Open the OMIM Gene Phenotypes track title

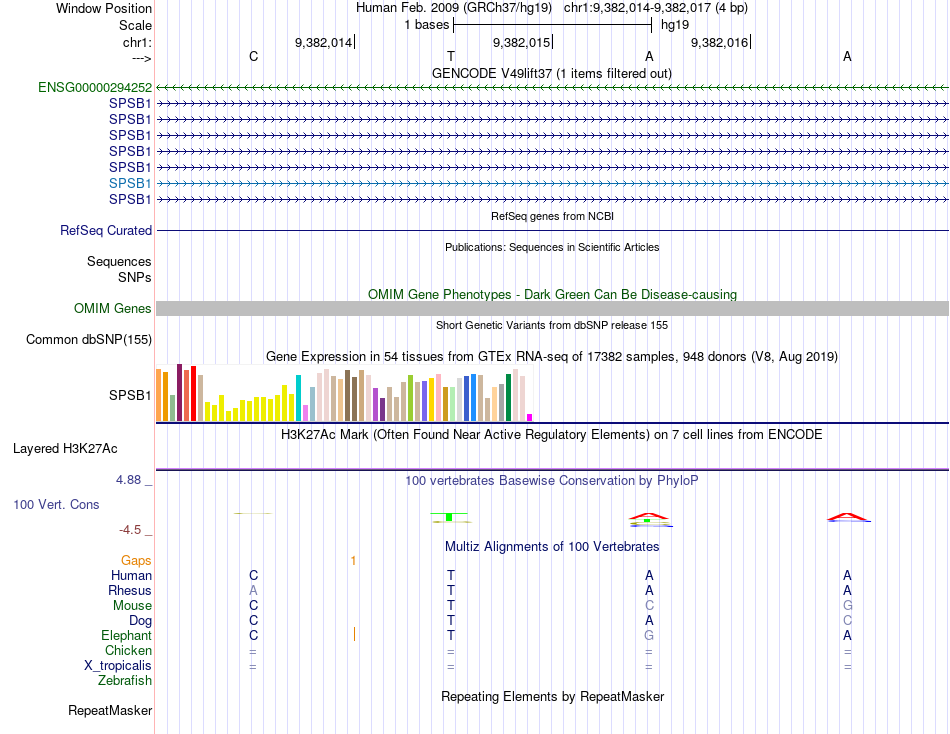tap(552, 295)
